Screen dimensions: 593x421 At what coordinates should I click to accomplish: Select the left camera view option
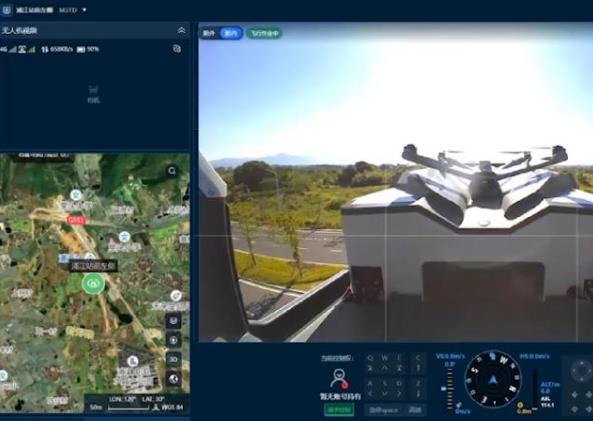209,33
